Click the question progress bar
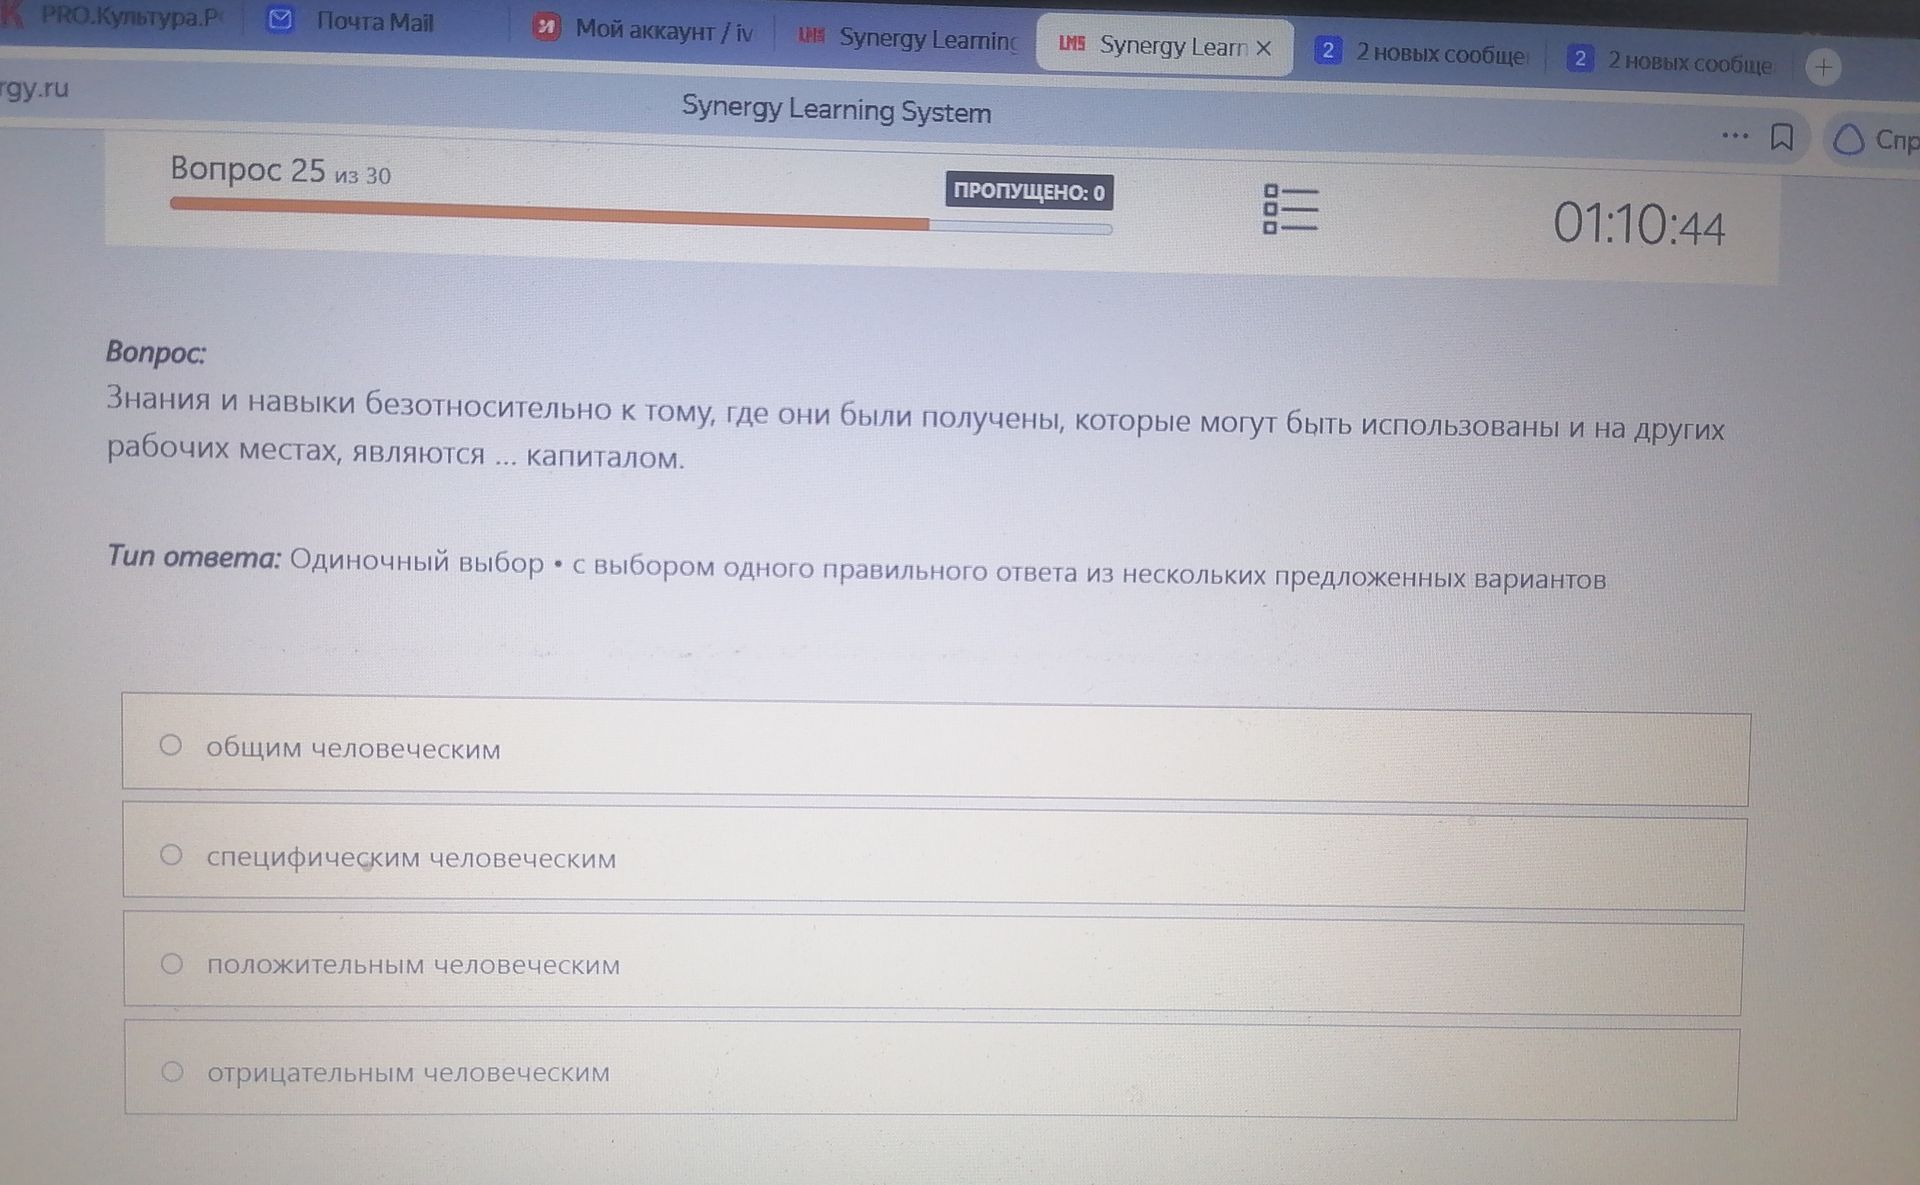The width and height of the screenshot is (1920, 1185). click(x=641, y=216)
